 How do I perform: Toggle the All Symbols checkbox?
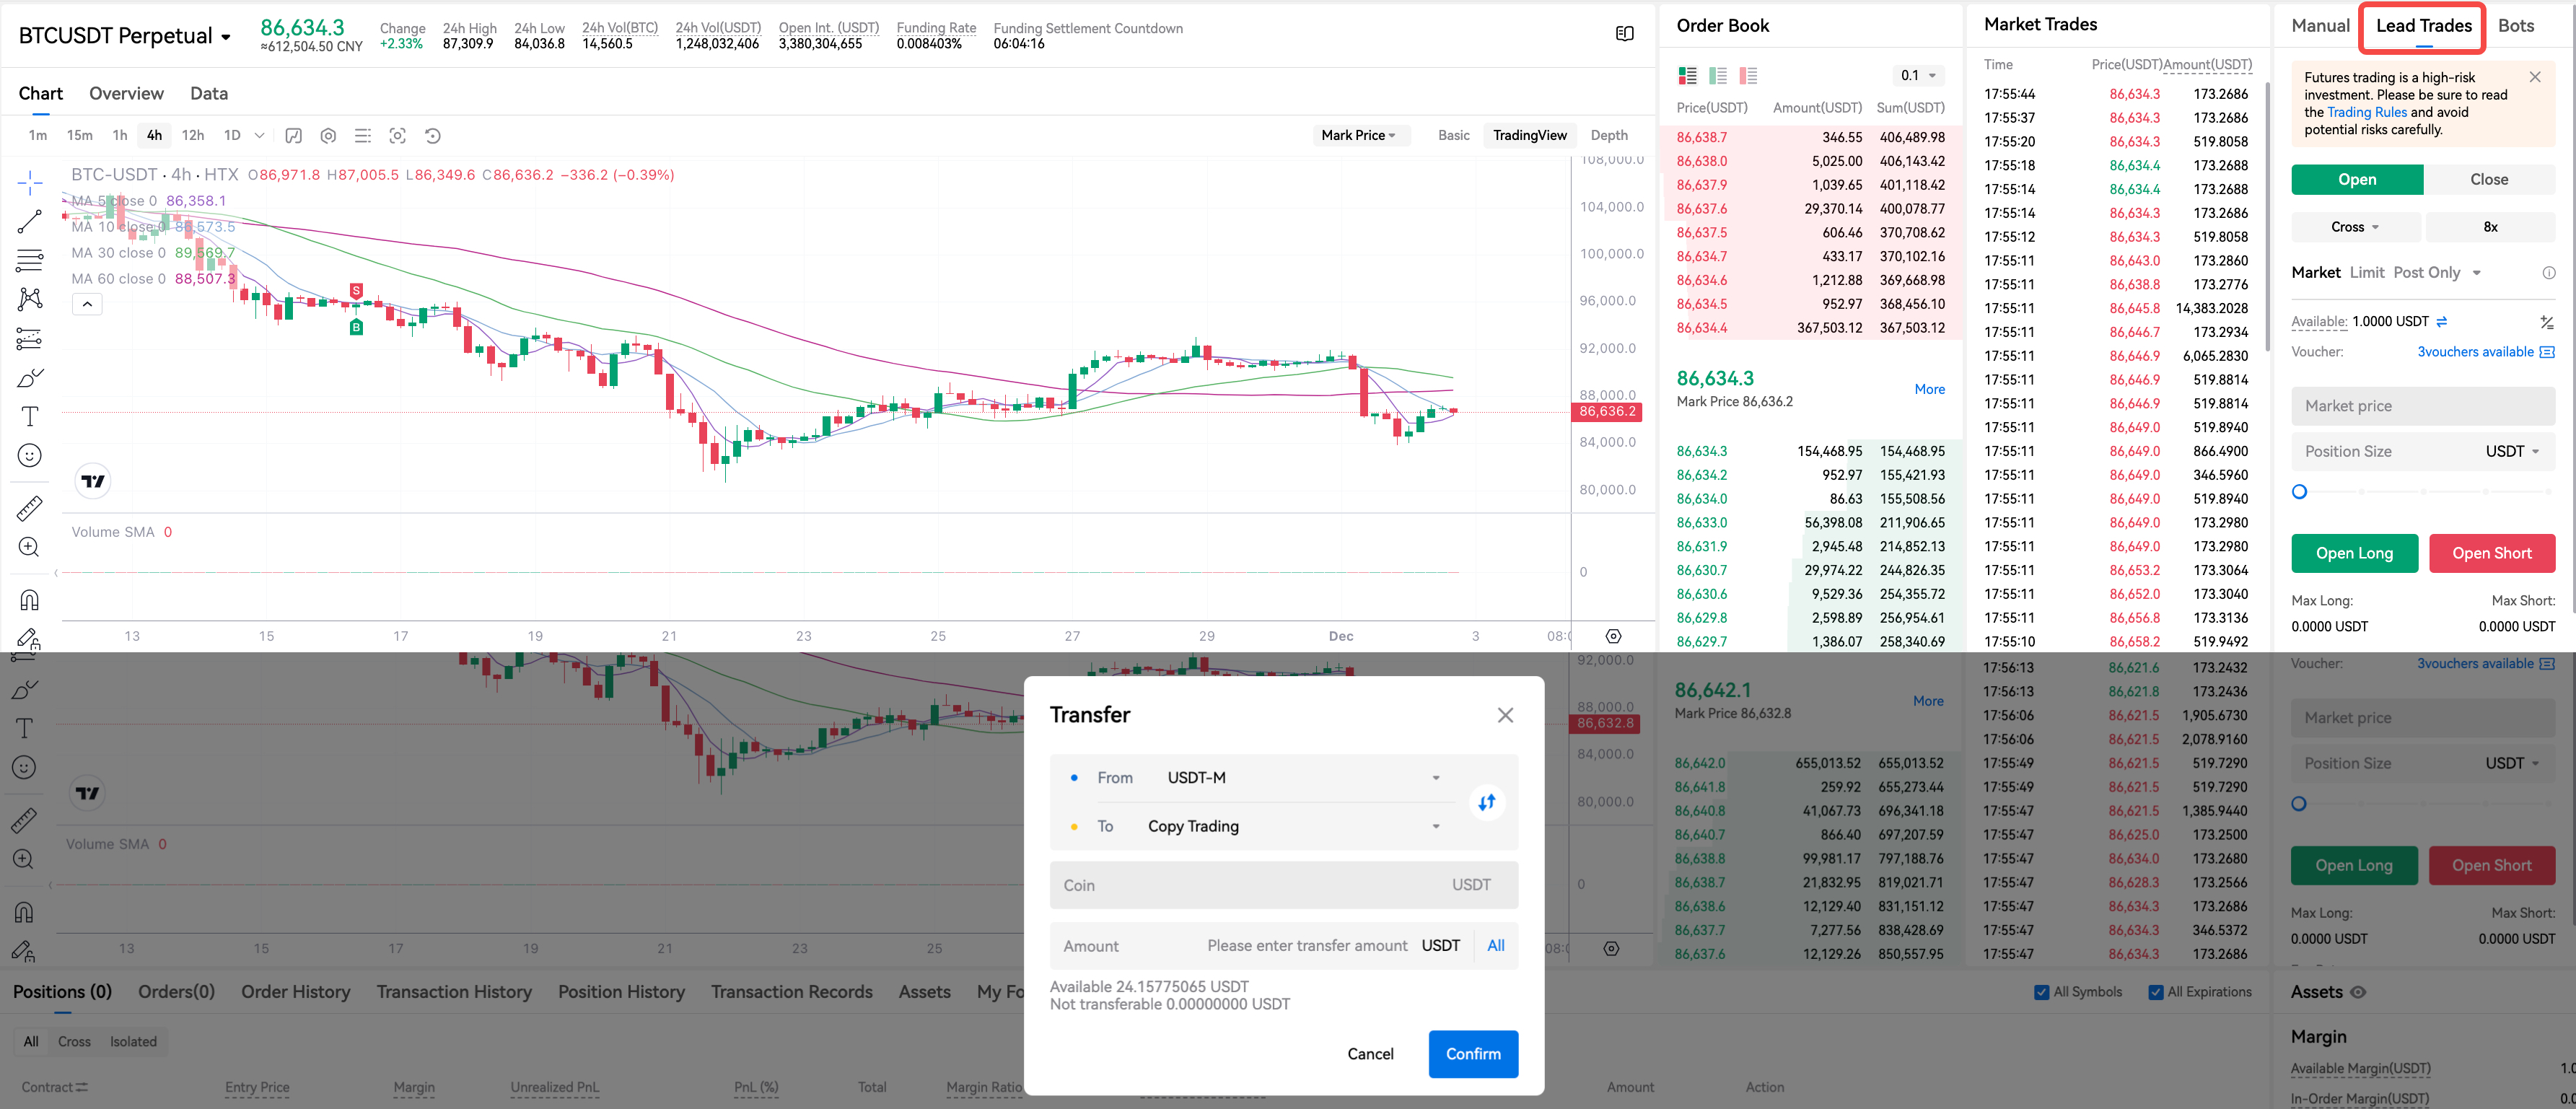point(2041,992)
